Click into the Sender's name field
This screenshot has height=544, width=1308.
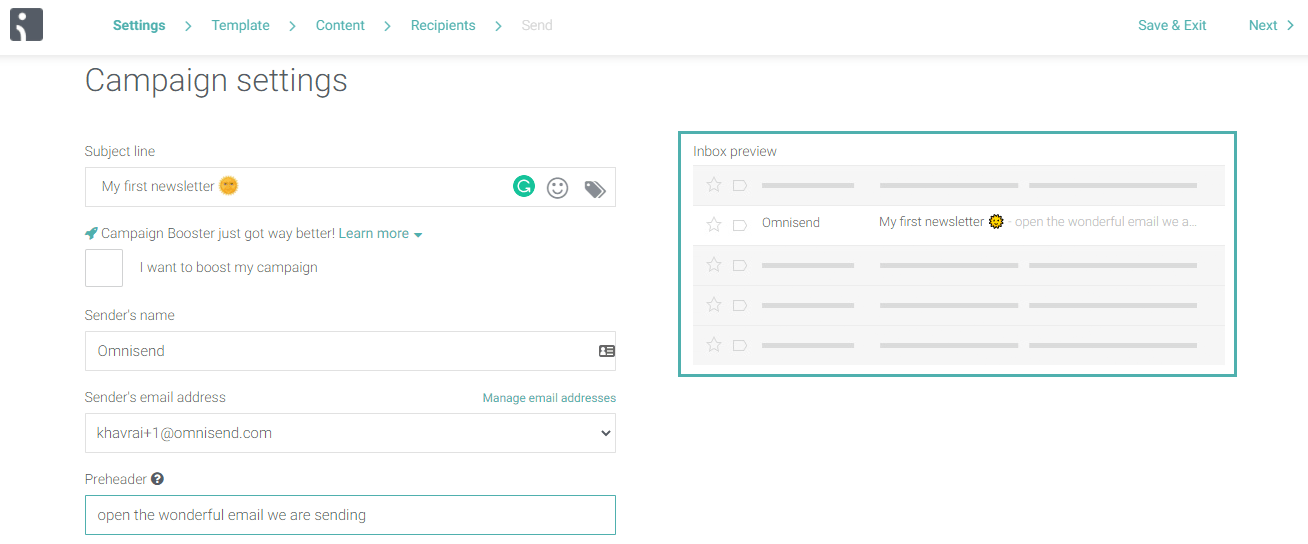tap(350, 351)
